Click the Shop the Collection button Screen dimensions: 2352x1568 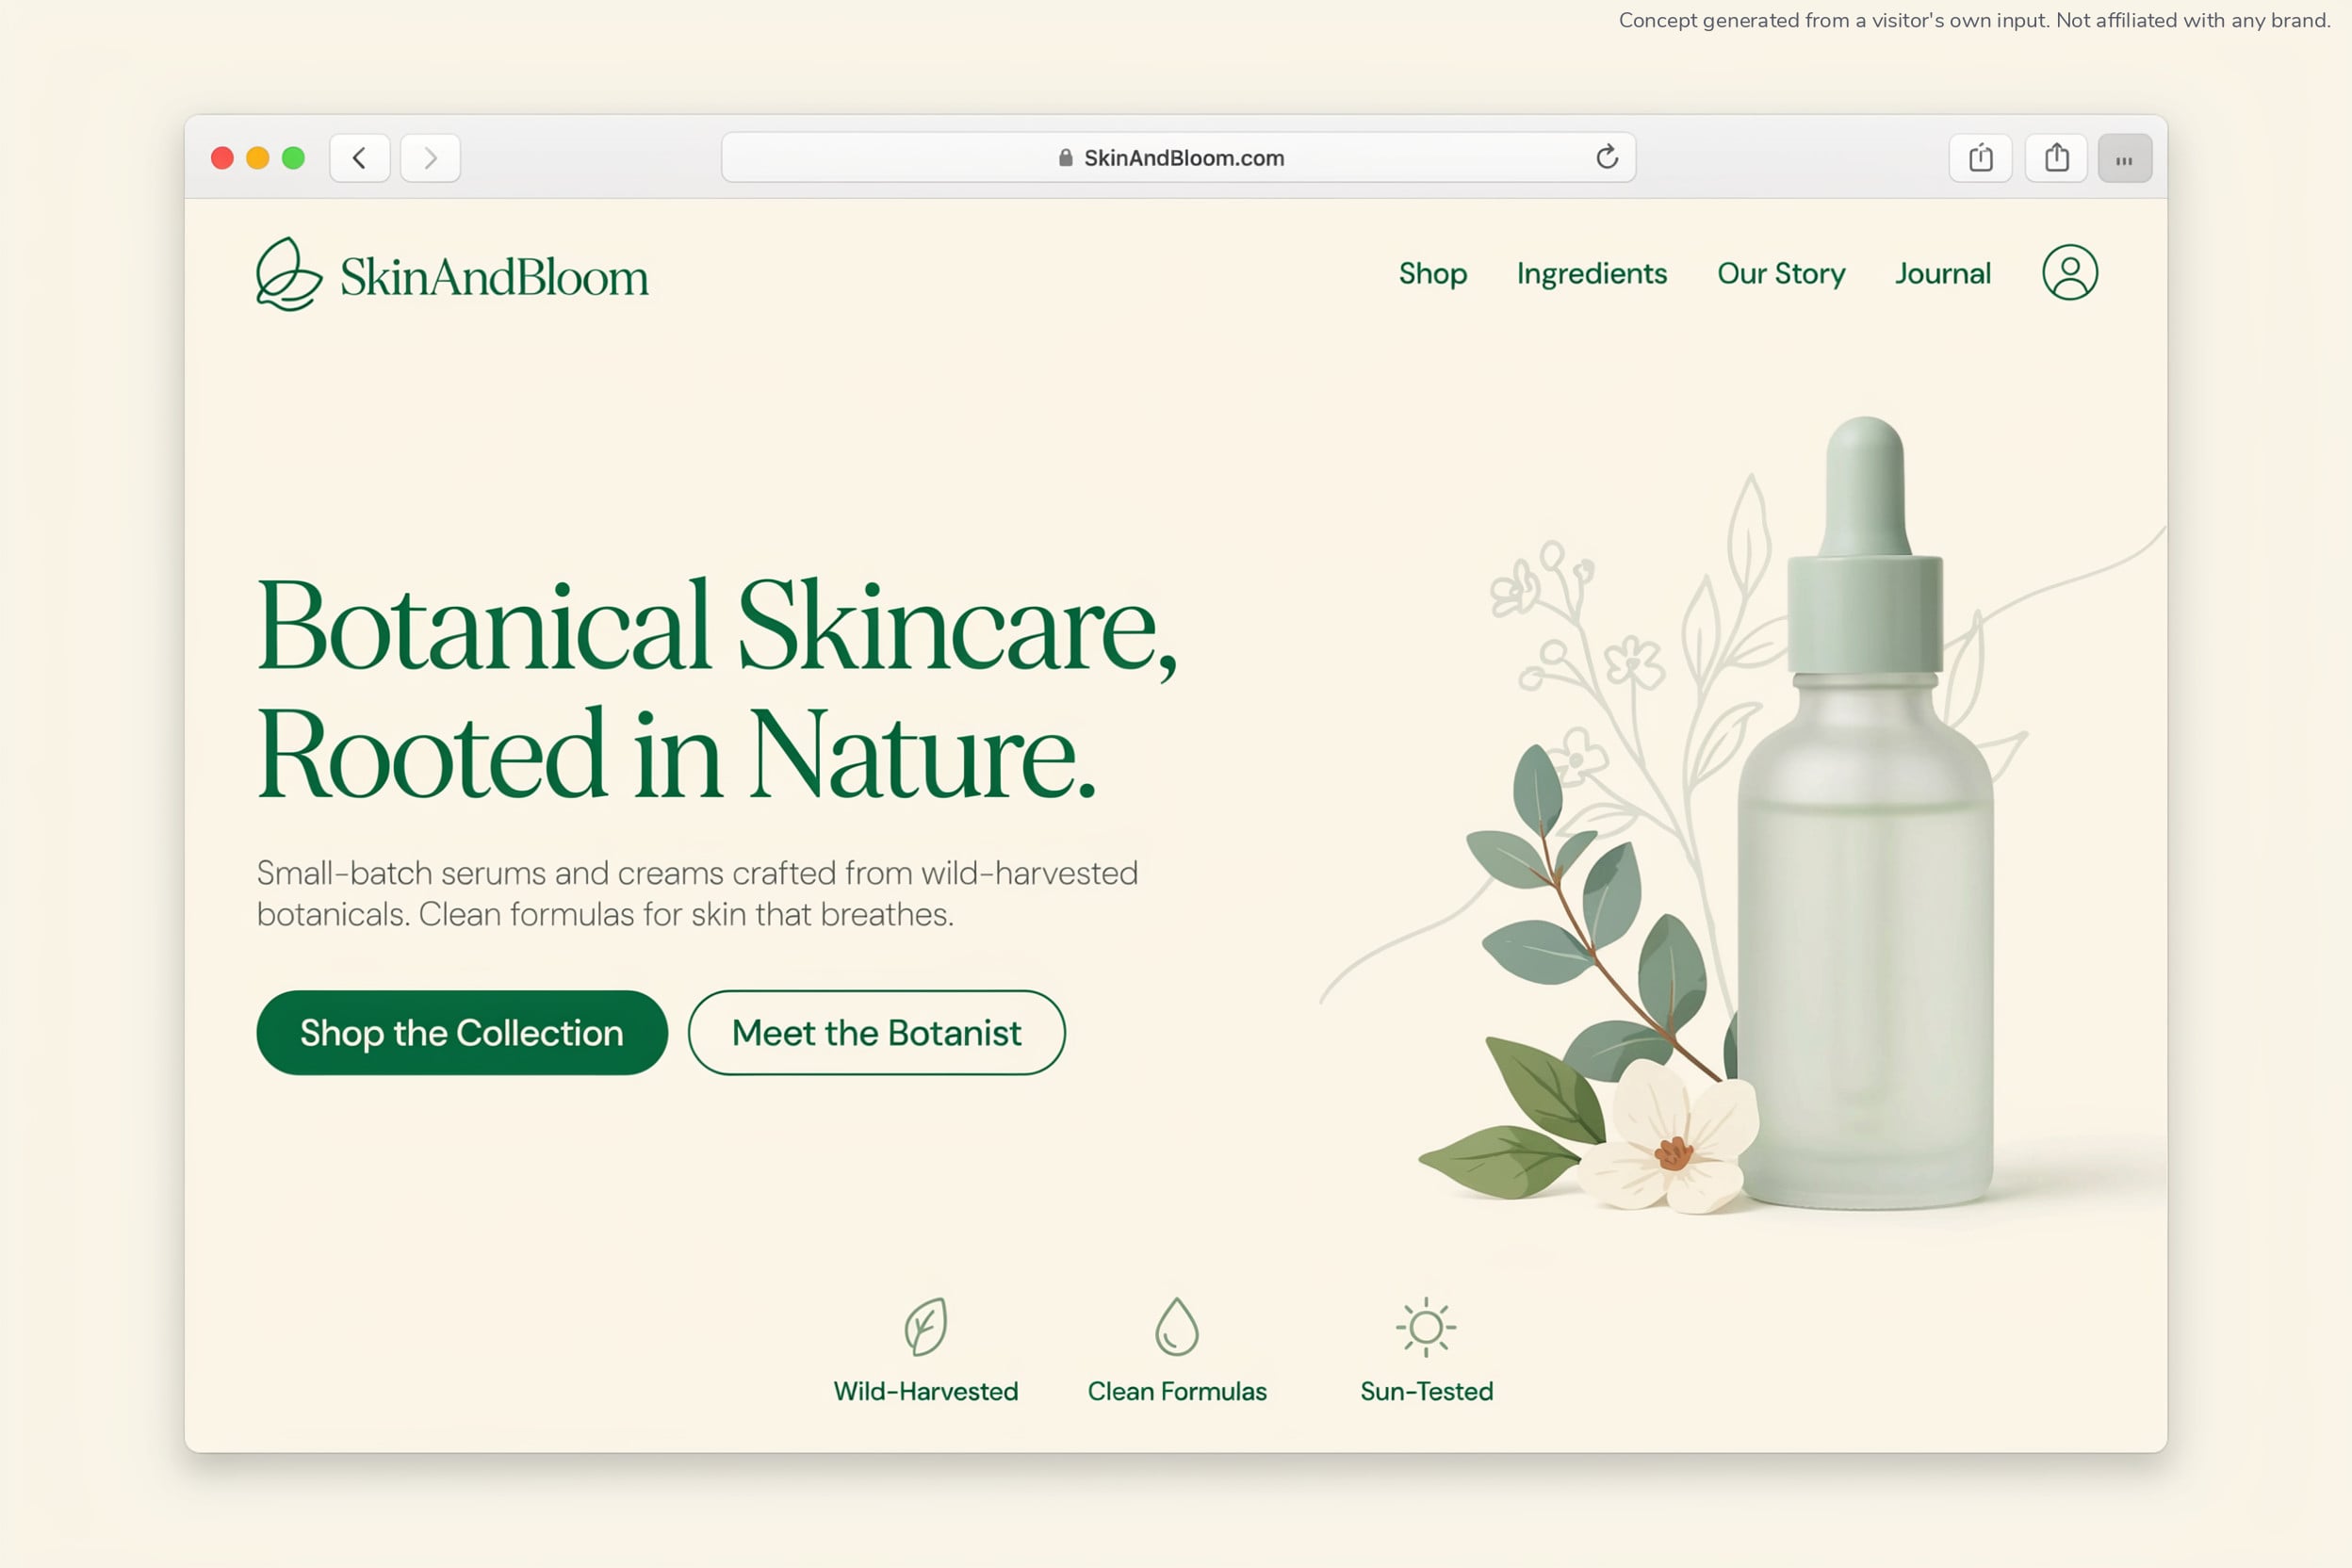(x=462, y=1033)
